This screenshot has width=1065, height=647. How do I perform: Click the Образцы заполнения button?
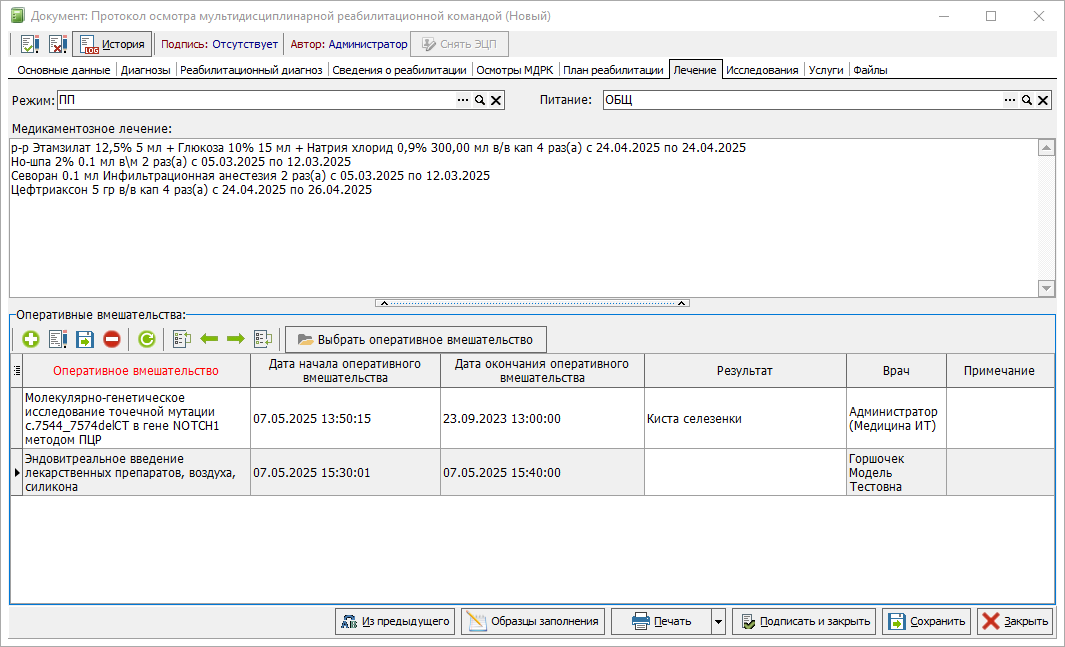click(533, 621)
